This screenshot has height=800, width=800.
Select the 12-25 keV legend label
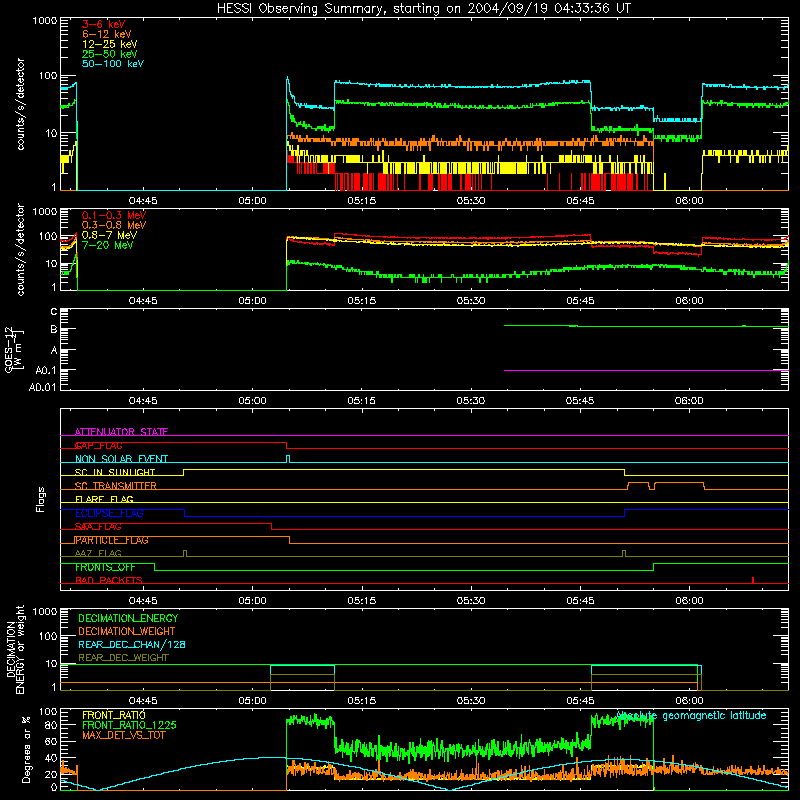tap(109, 44)
